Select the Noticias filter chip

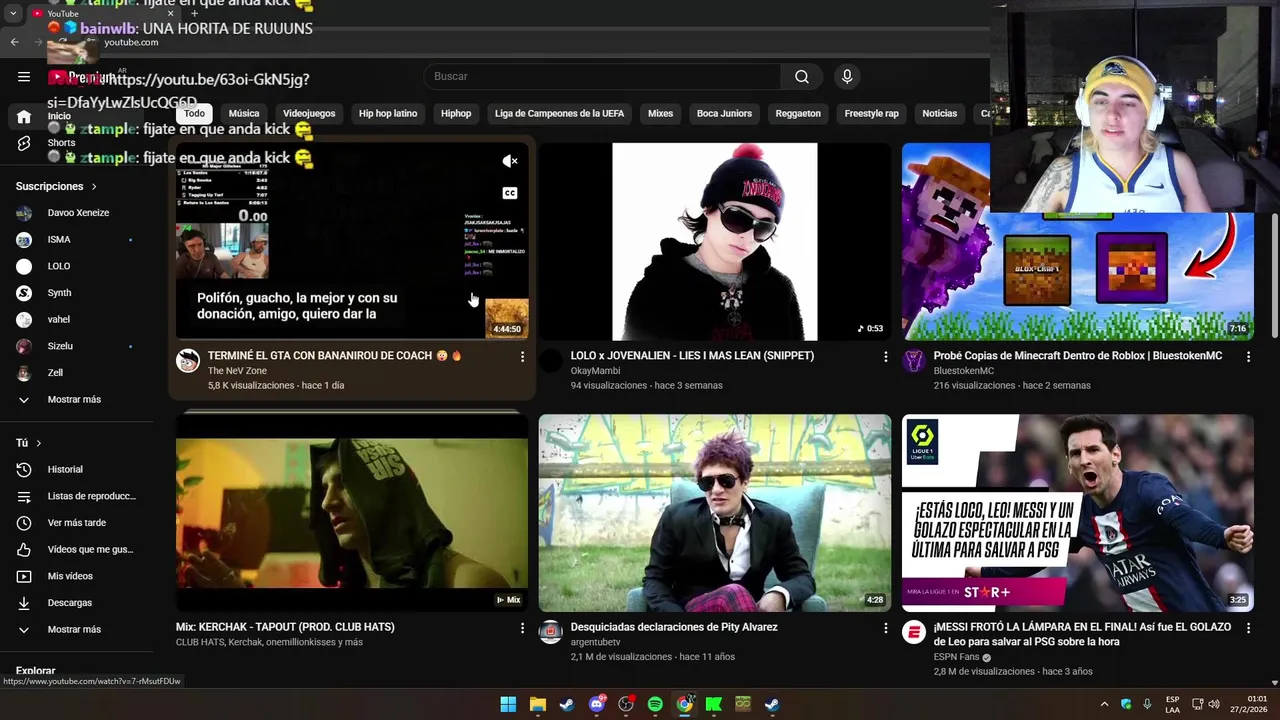coord(939,114)
